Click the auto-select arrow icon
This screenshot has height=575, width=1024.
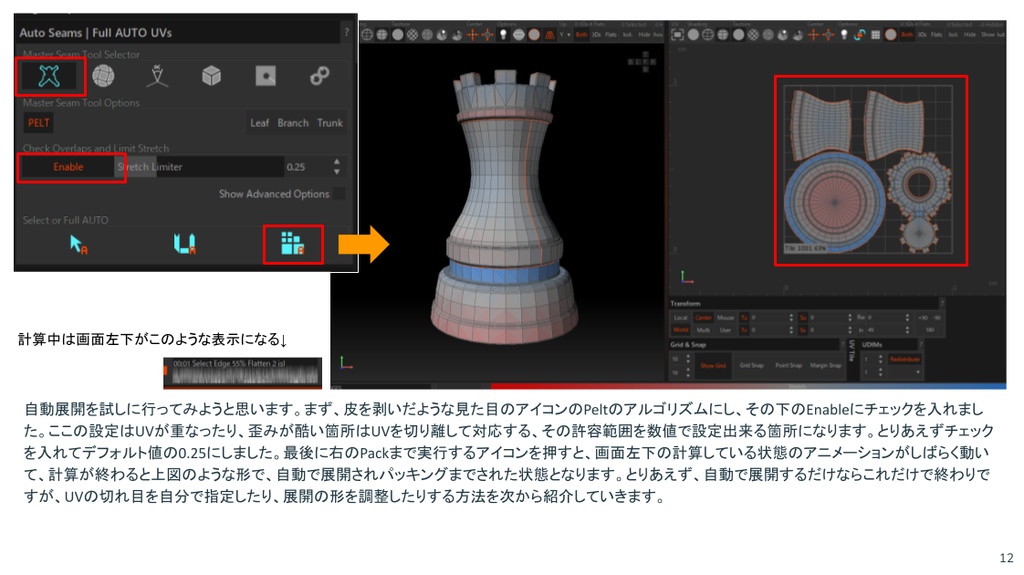[78, 244]
